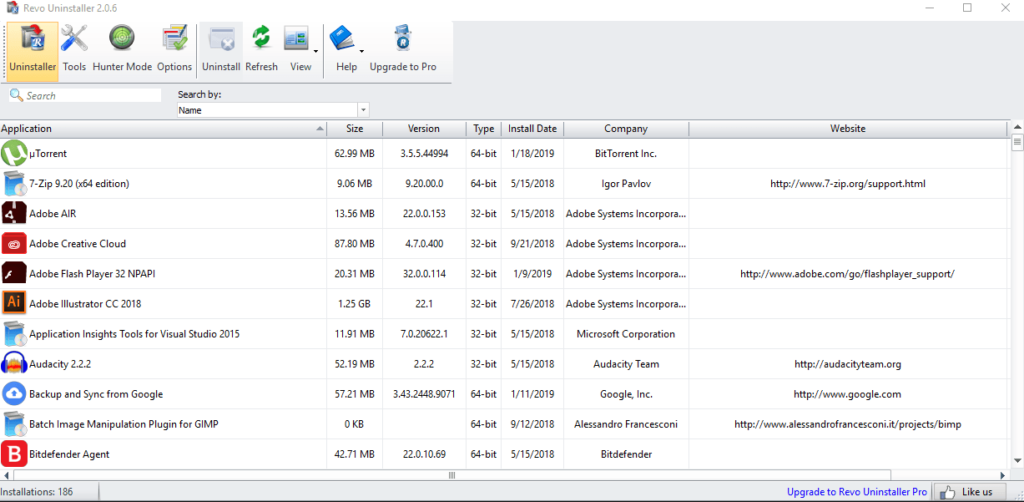1024x502 pixels.
Task: Select the Bitdefender Agent entry
Action: pyautogui.click(x=69, y=454)
